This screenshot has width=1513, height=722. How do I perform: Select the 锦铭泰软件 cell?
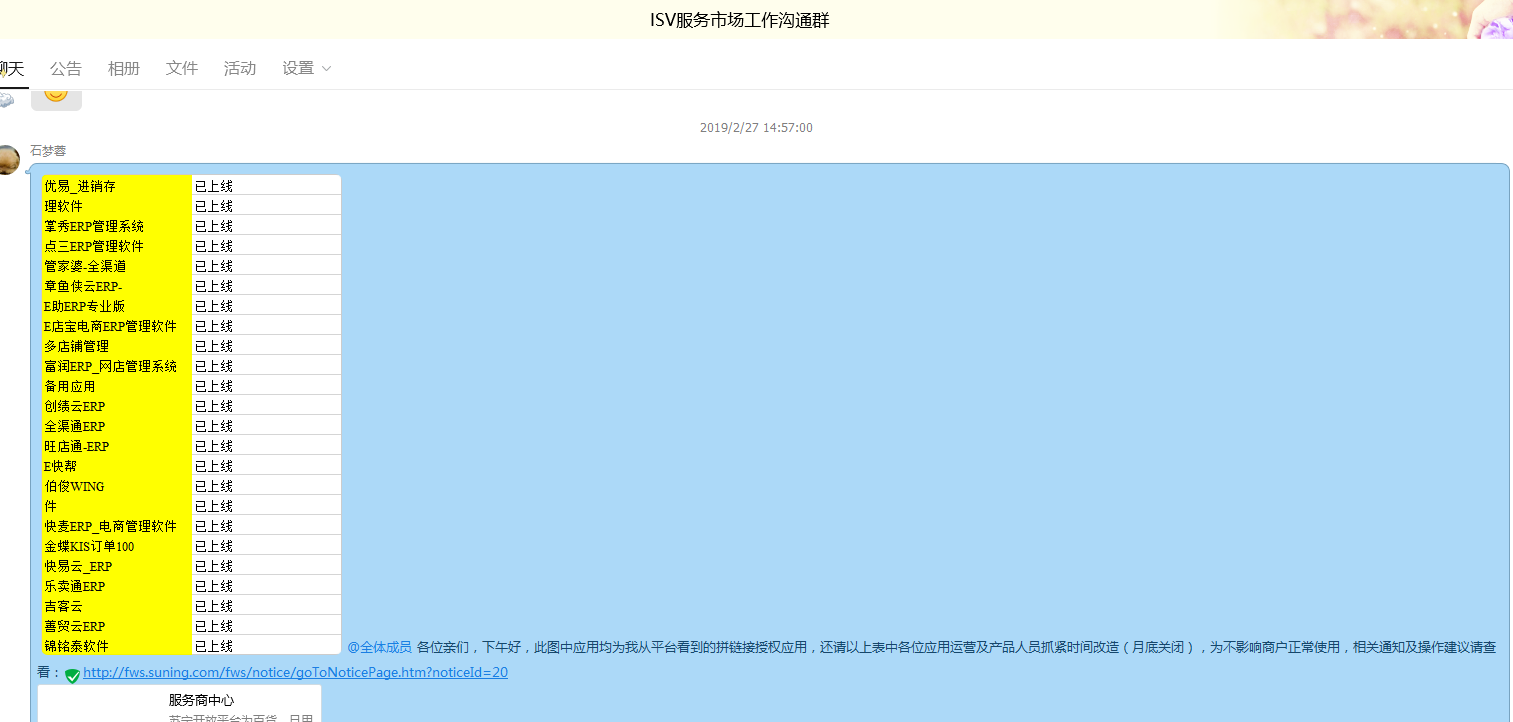pos(117,646)
